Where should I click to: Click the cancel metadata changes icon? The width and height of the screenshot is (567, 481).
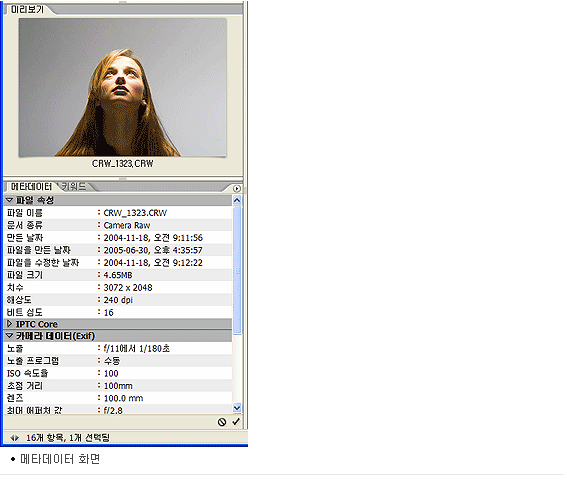click(x=222, y=422)
